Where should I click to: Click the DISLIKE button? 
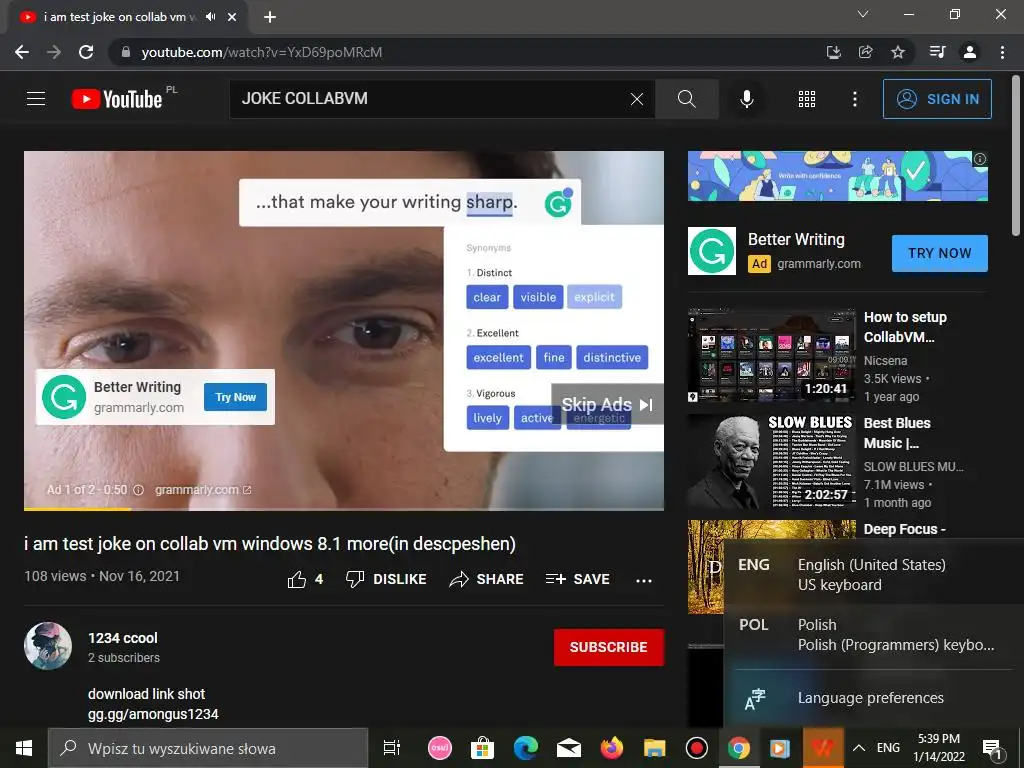click(386, 579)
